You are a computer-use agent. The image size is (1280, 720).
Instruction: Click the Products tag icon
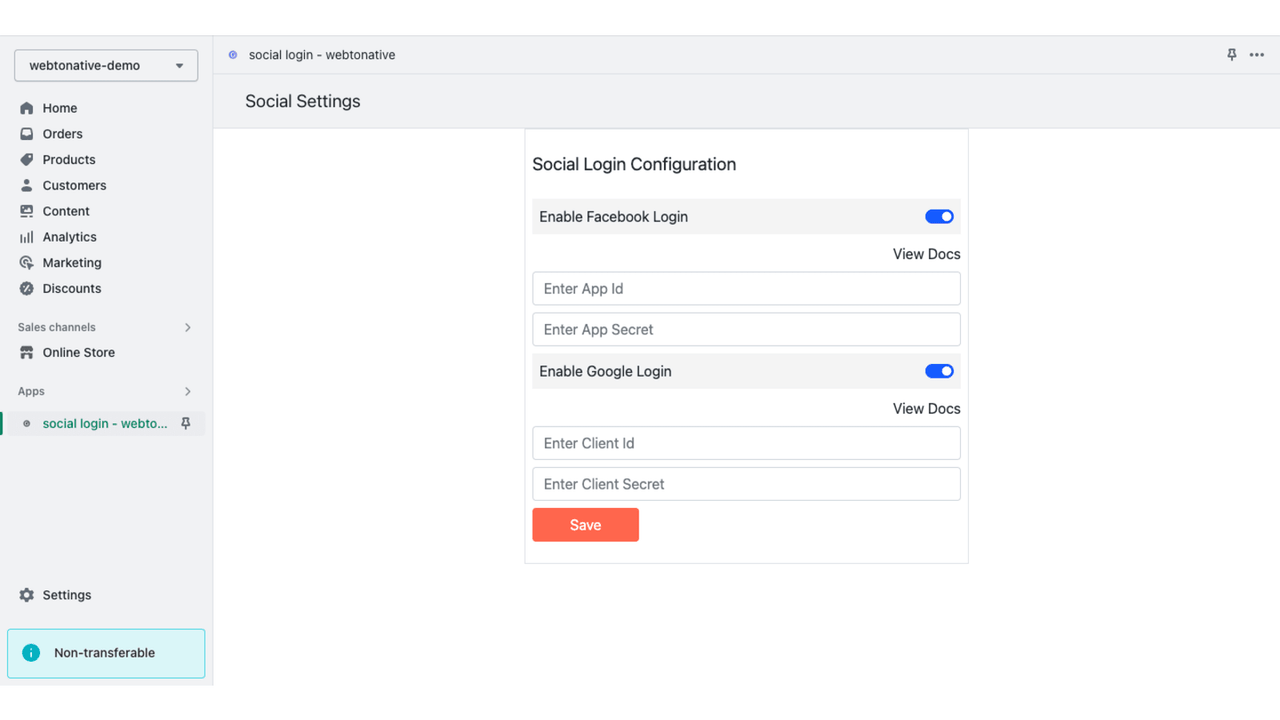tap(27, 160)
